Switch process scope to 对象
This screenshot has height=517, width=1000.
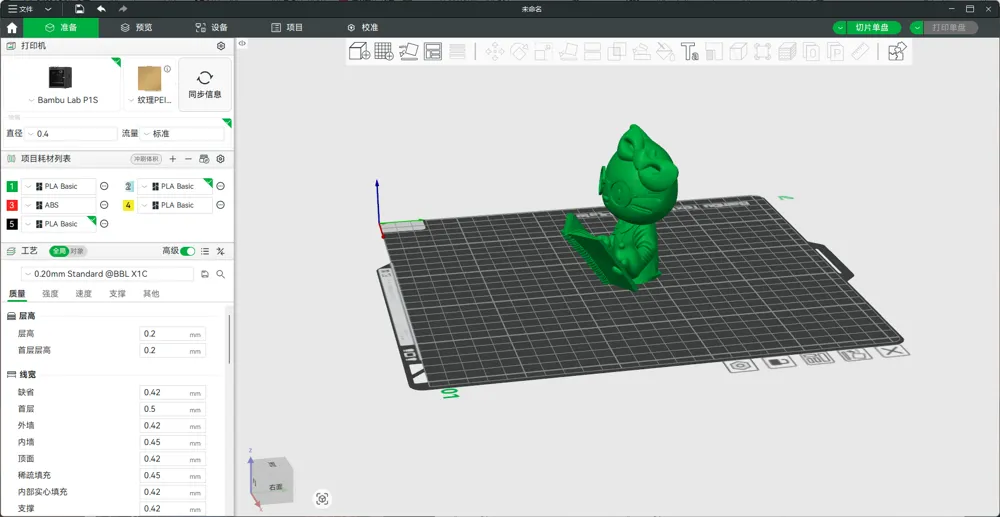coord(77,251)
